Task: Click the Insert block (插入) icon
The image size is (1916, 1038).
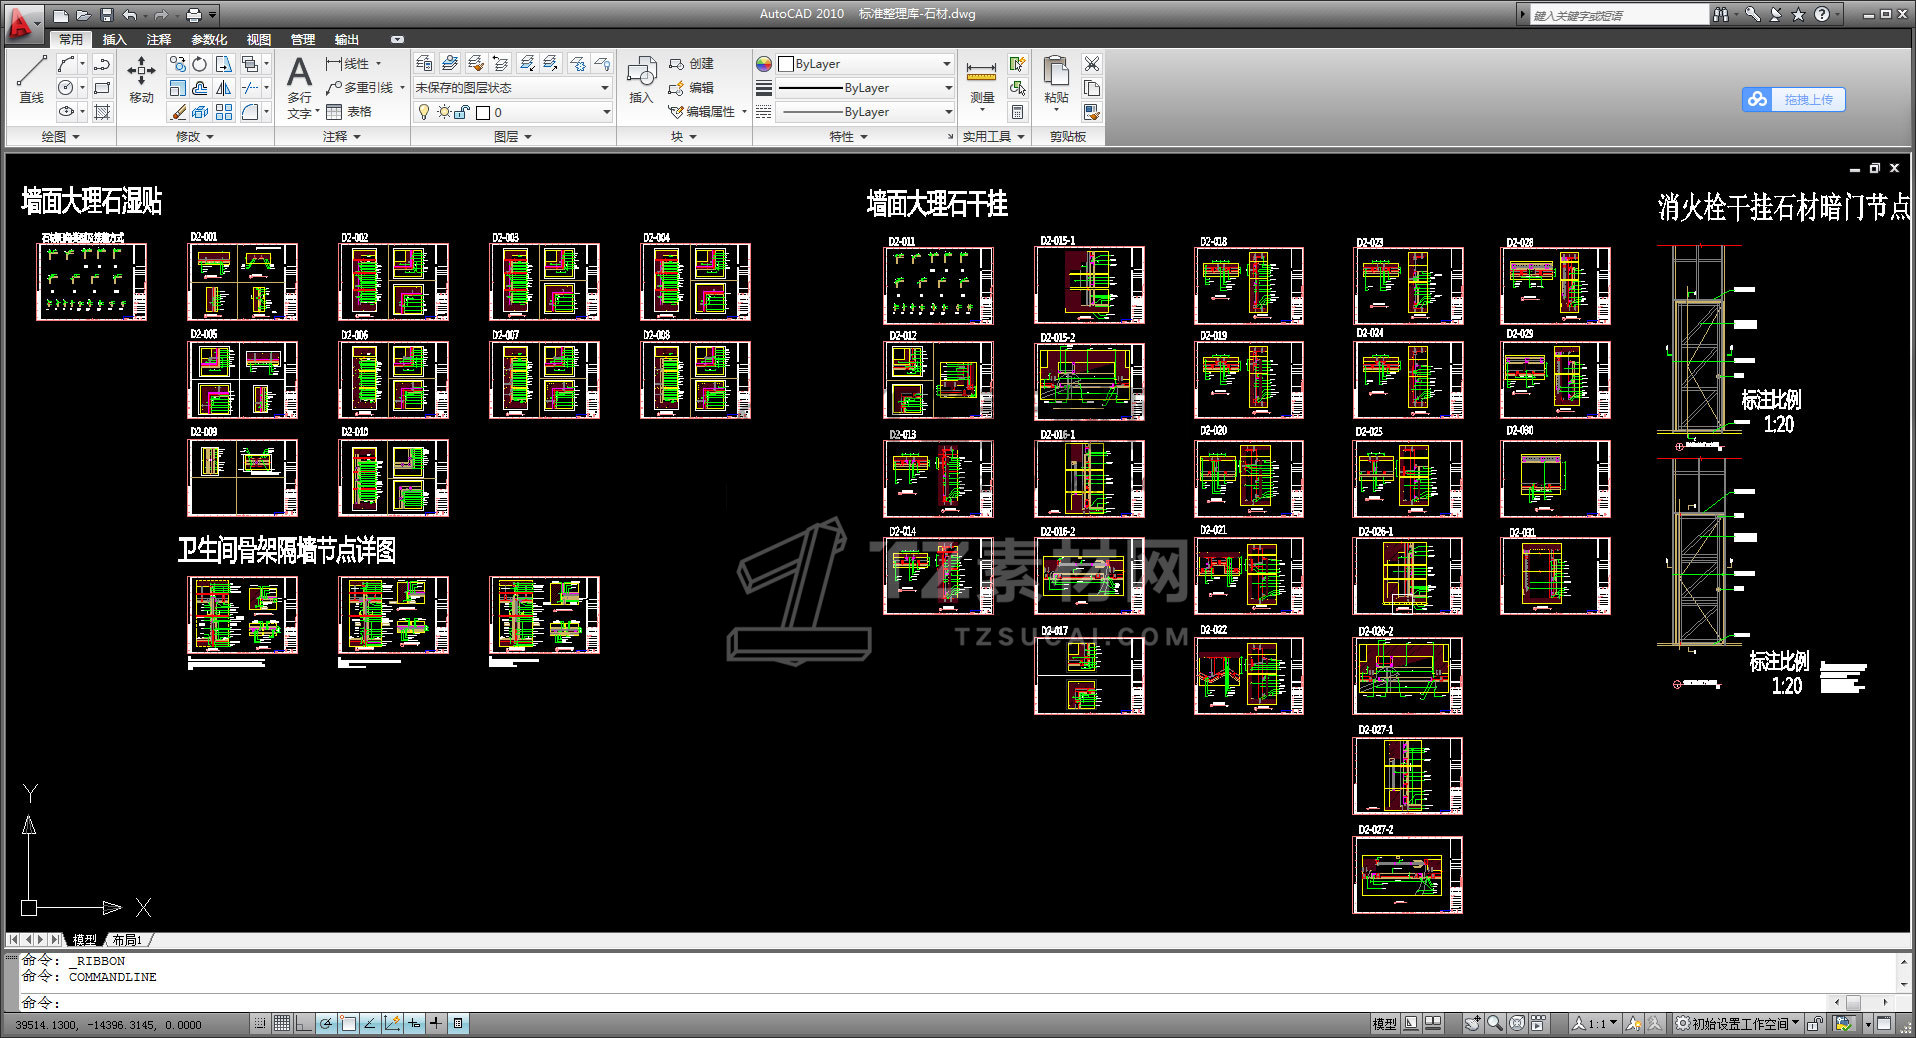Action: click(641, 80)
